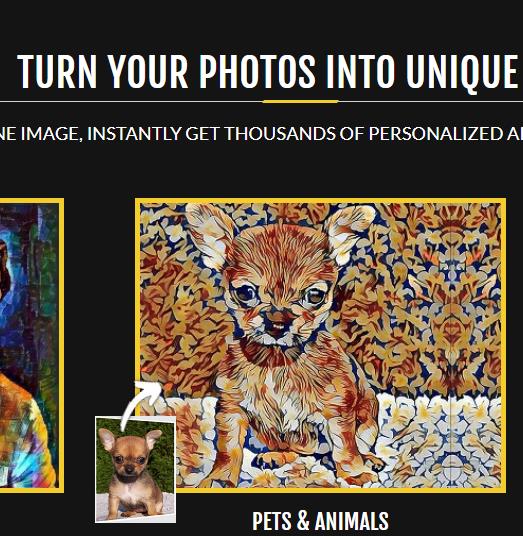523x536 pixels.
Task: Click the PETS & ANIMALS caption
Action: click(320, 521)
